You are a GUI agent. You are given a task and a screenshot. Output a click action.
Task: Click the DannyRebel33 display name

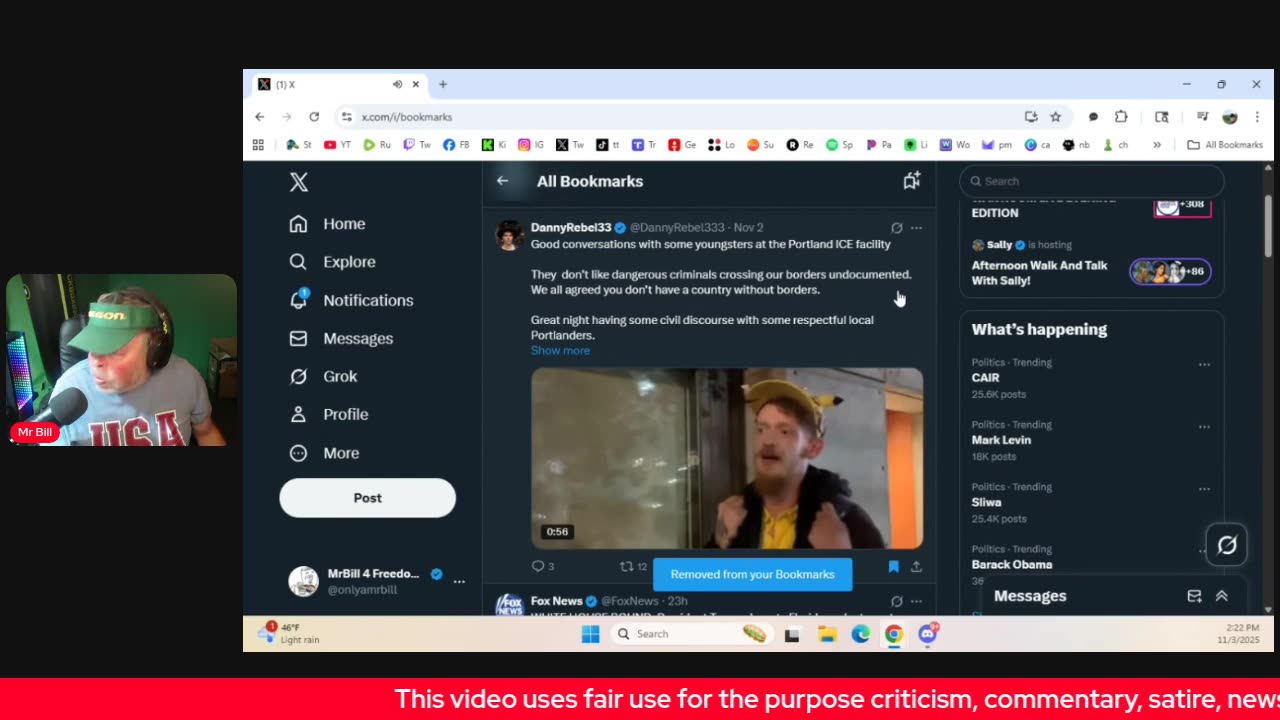(571, 228)
